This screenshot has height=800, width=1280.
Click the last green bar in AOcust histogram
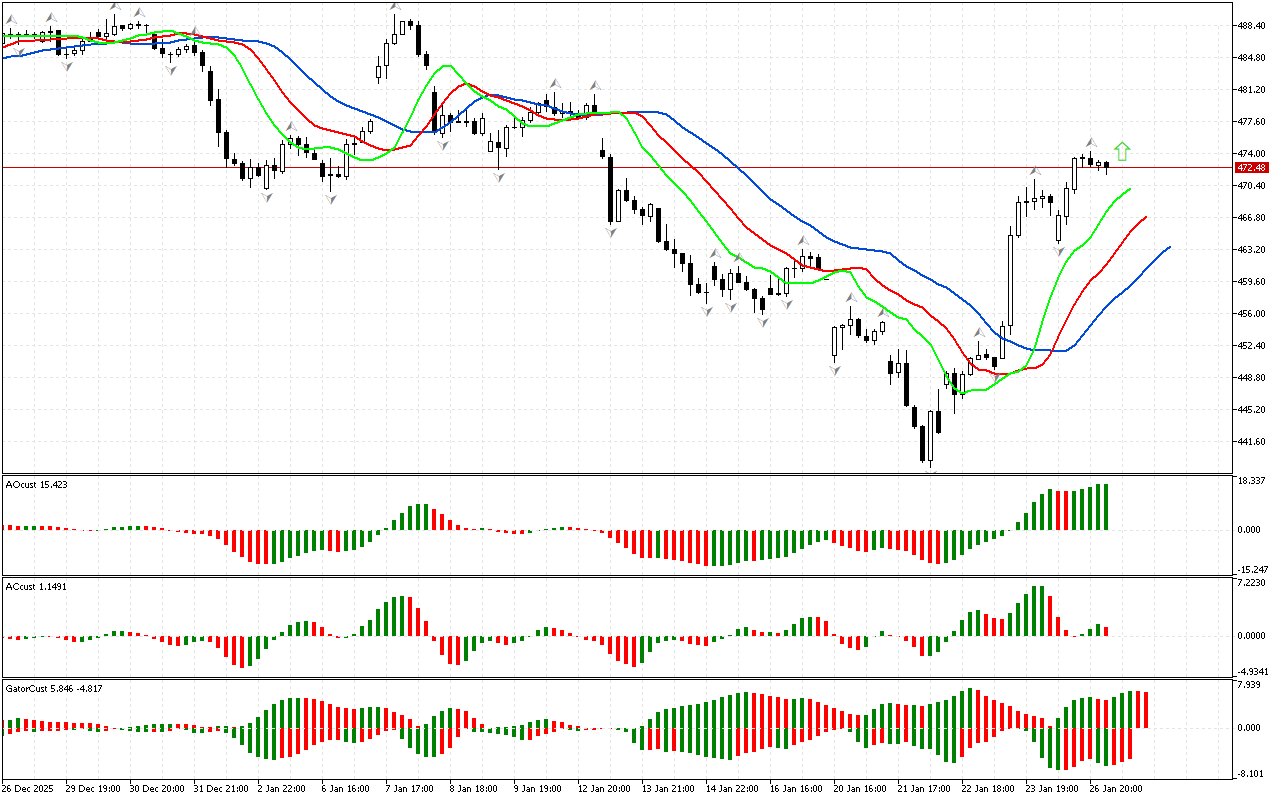click(1106, 507)
